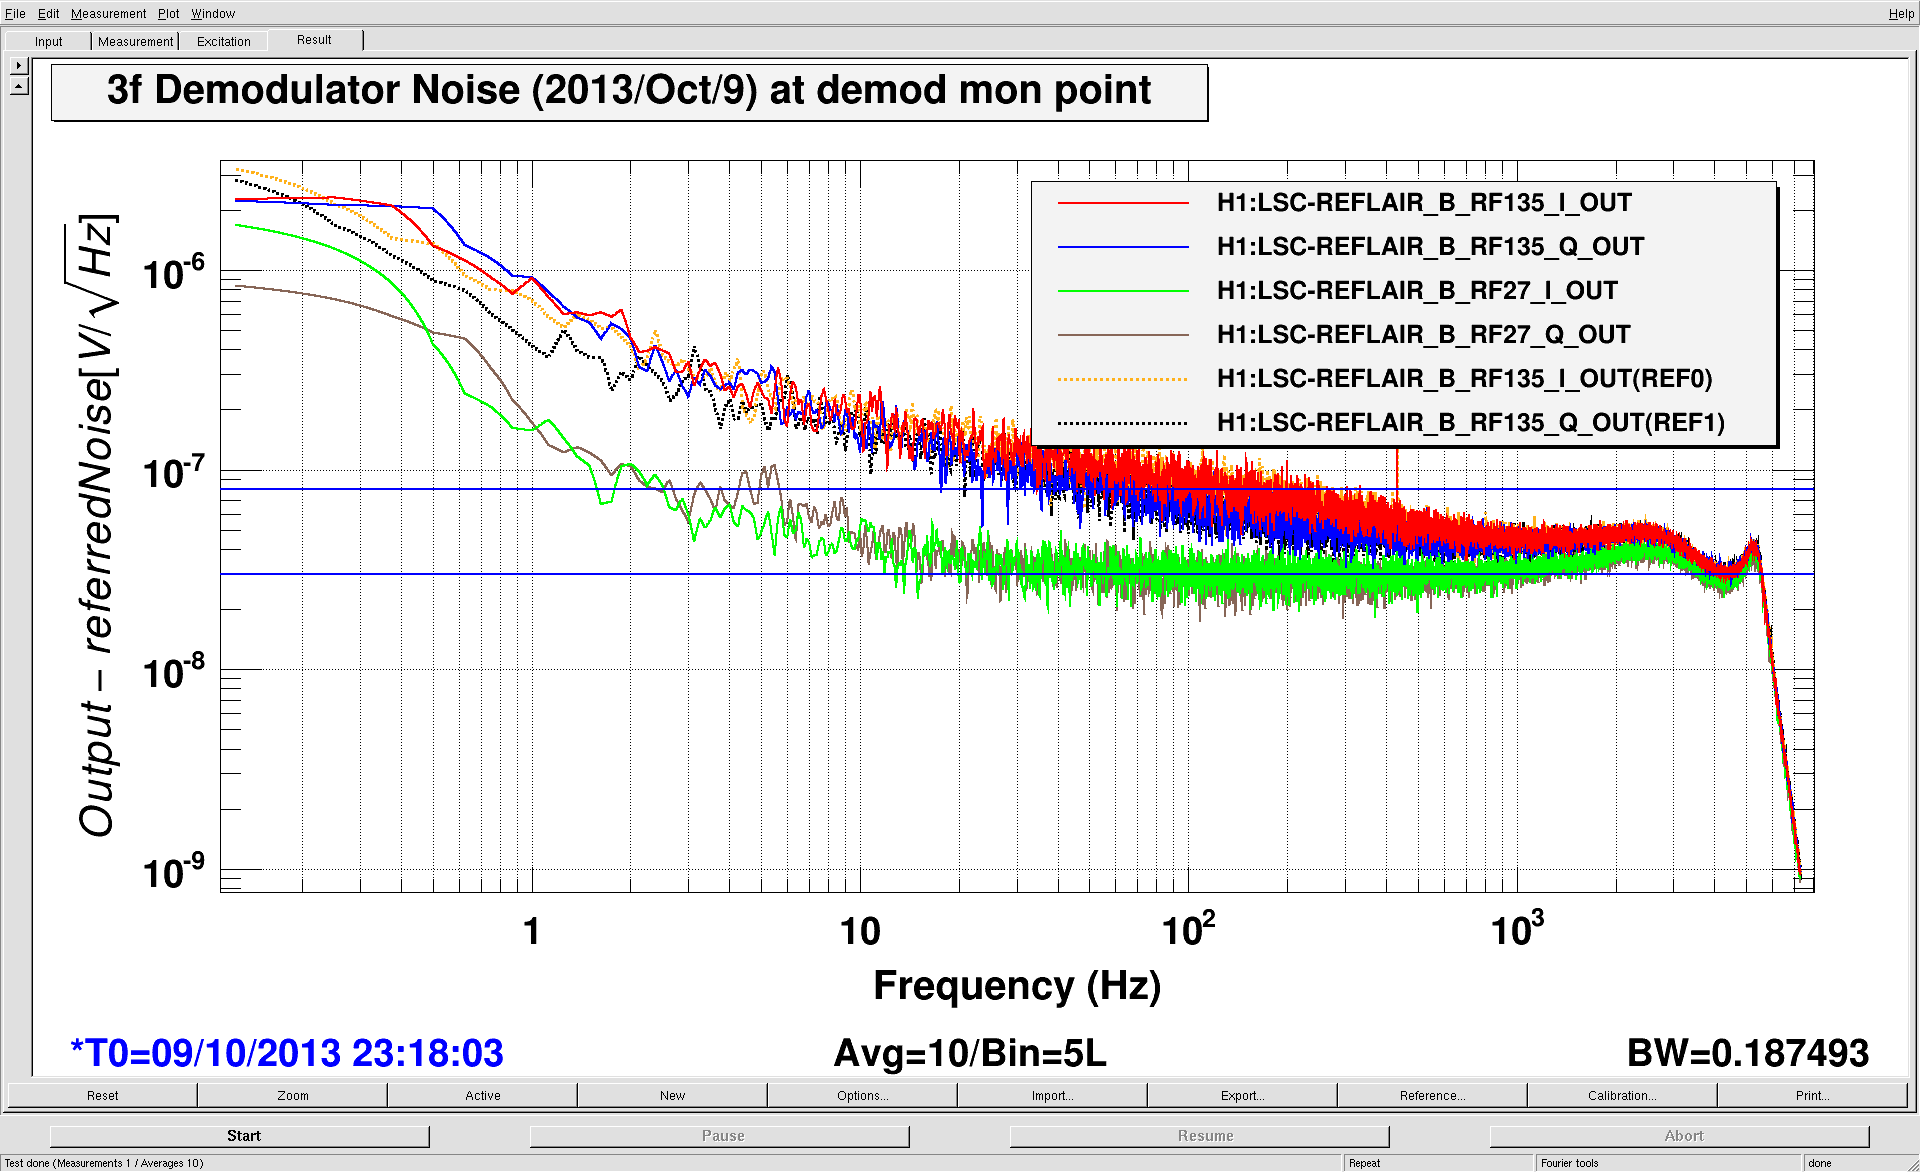Open the Plot menu
This screenshot has width=1920, height=1172.
click(168, 13)
